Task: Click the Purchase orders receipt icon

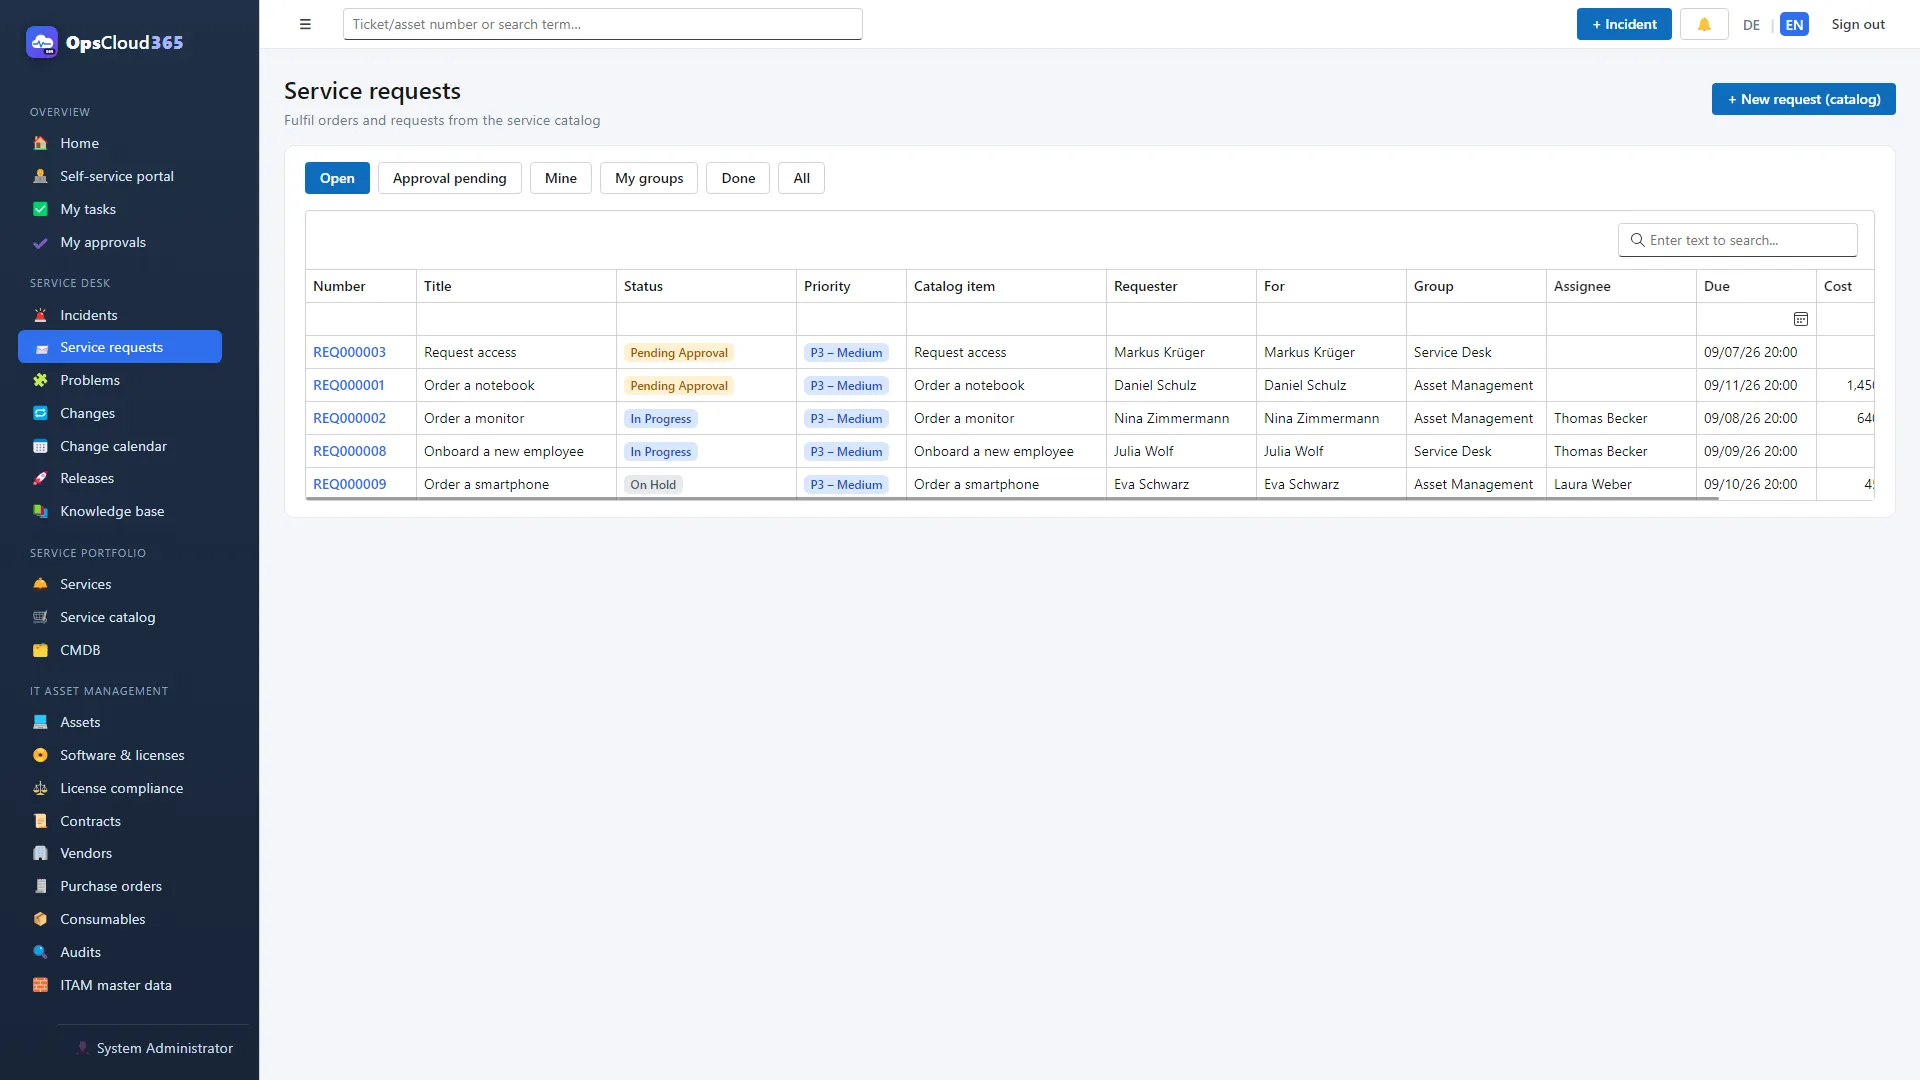Action: tap(40, 886)
